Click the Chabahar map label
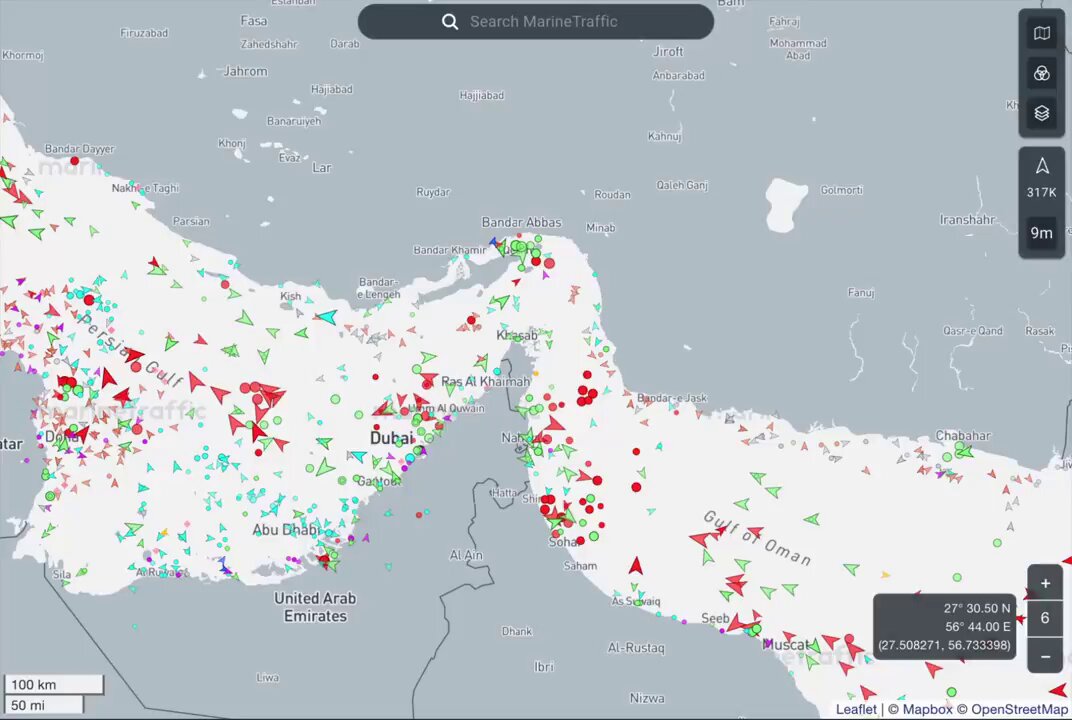The height and width of the screenshot is (720, 1072). coord(963,436)
